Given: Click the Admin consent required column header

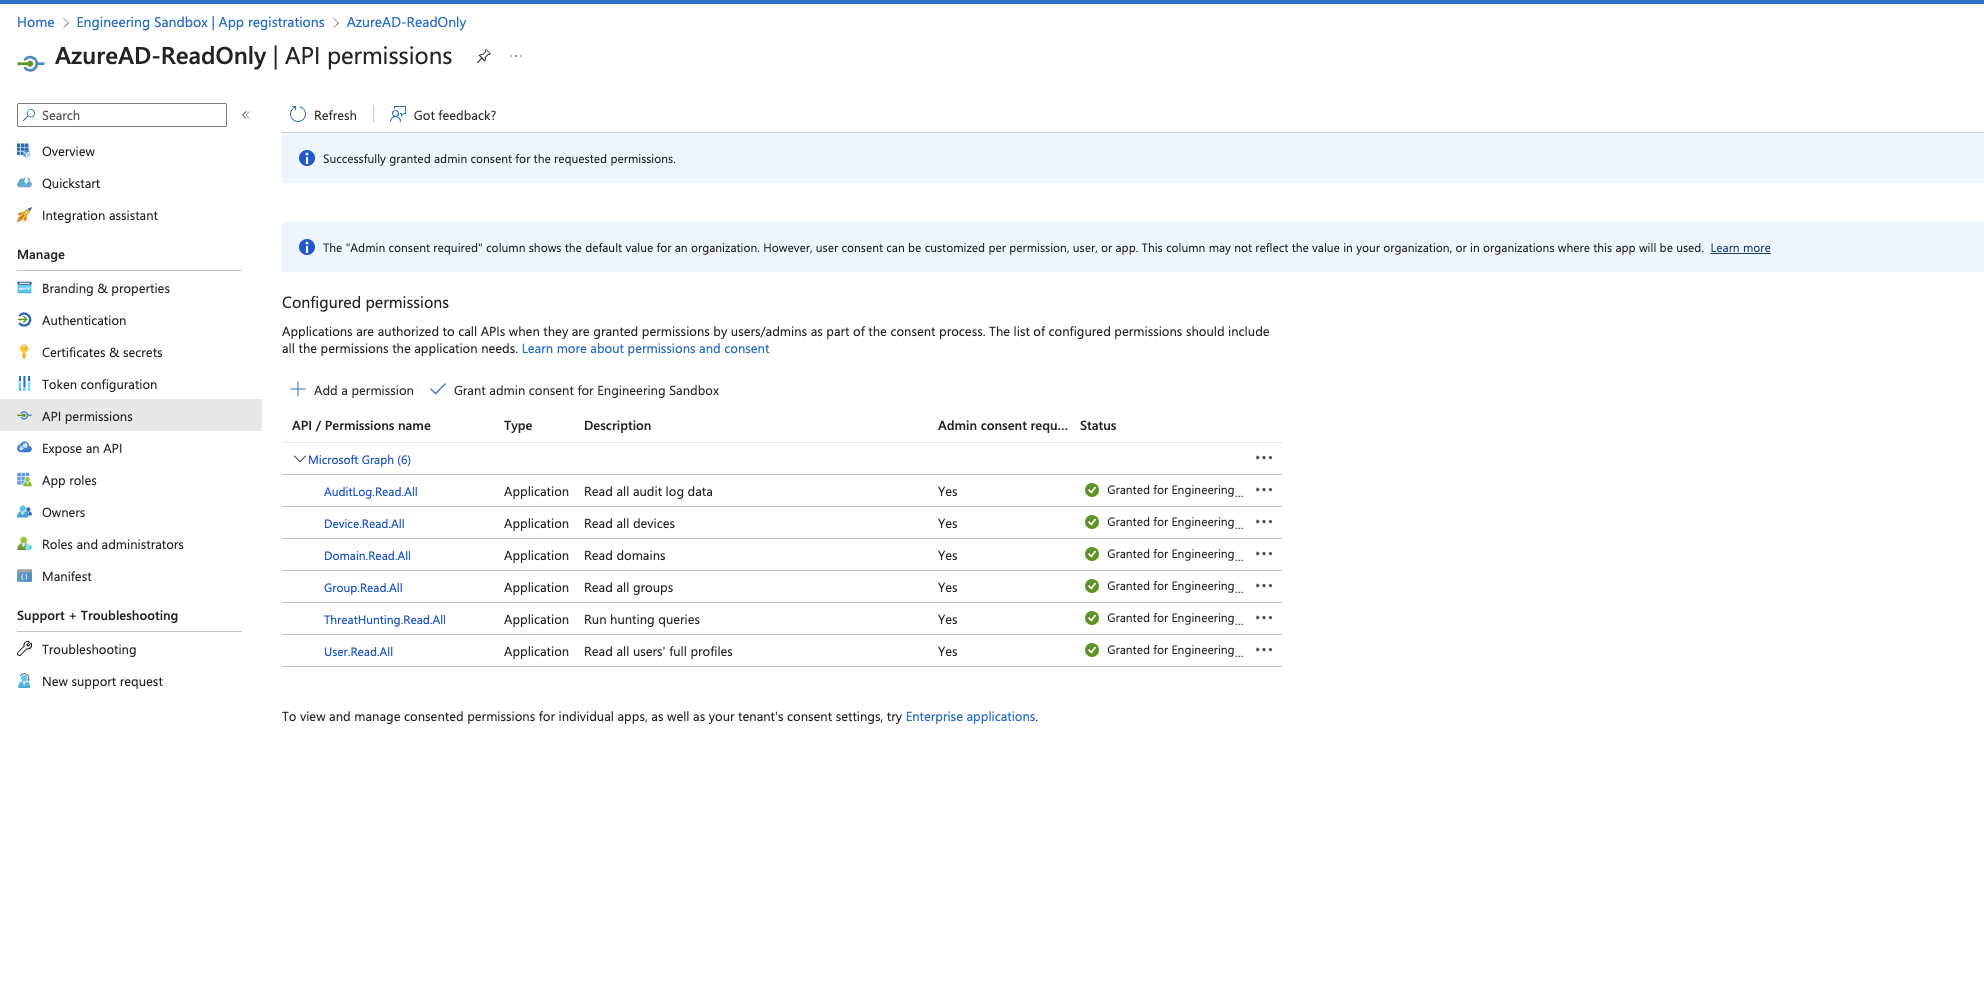Looking at the screenshot, I should [x=1003, y=426].
